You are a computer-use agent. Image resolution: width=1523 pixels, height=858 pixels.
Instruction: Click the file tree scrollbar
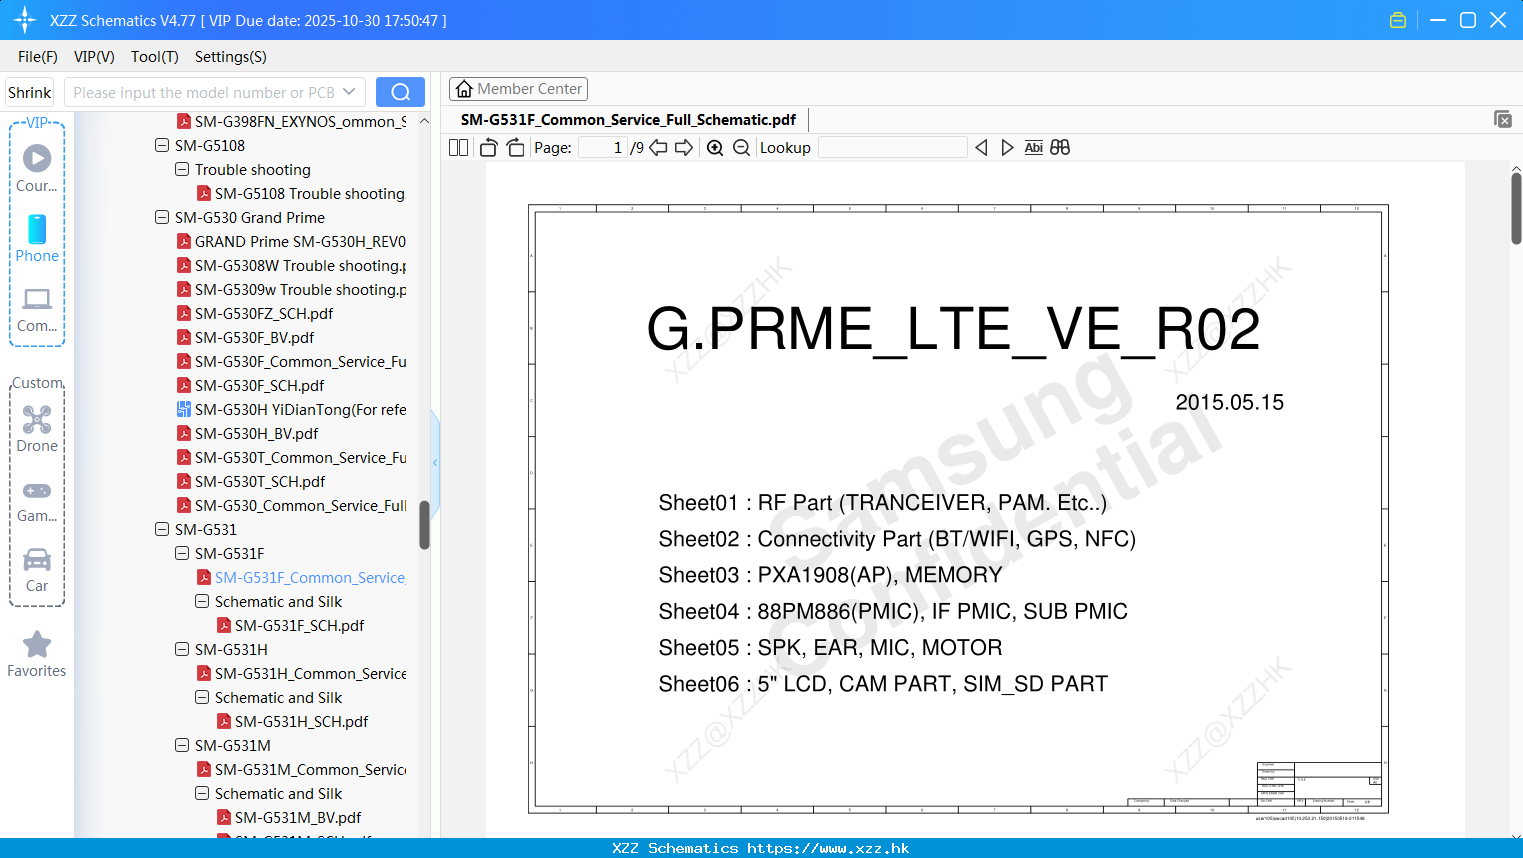[x=424, y=525]
